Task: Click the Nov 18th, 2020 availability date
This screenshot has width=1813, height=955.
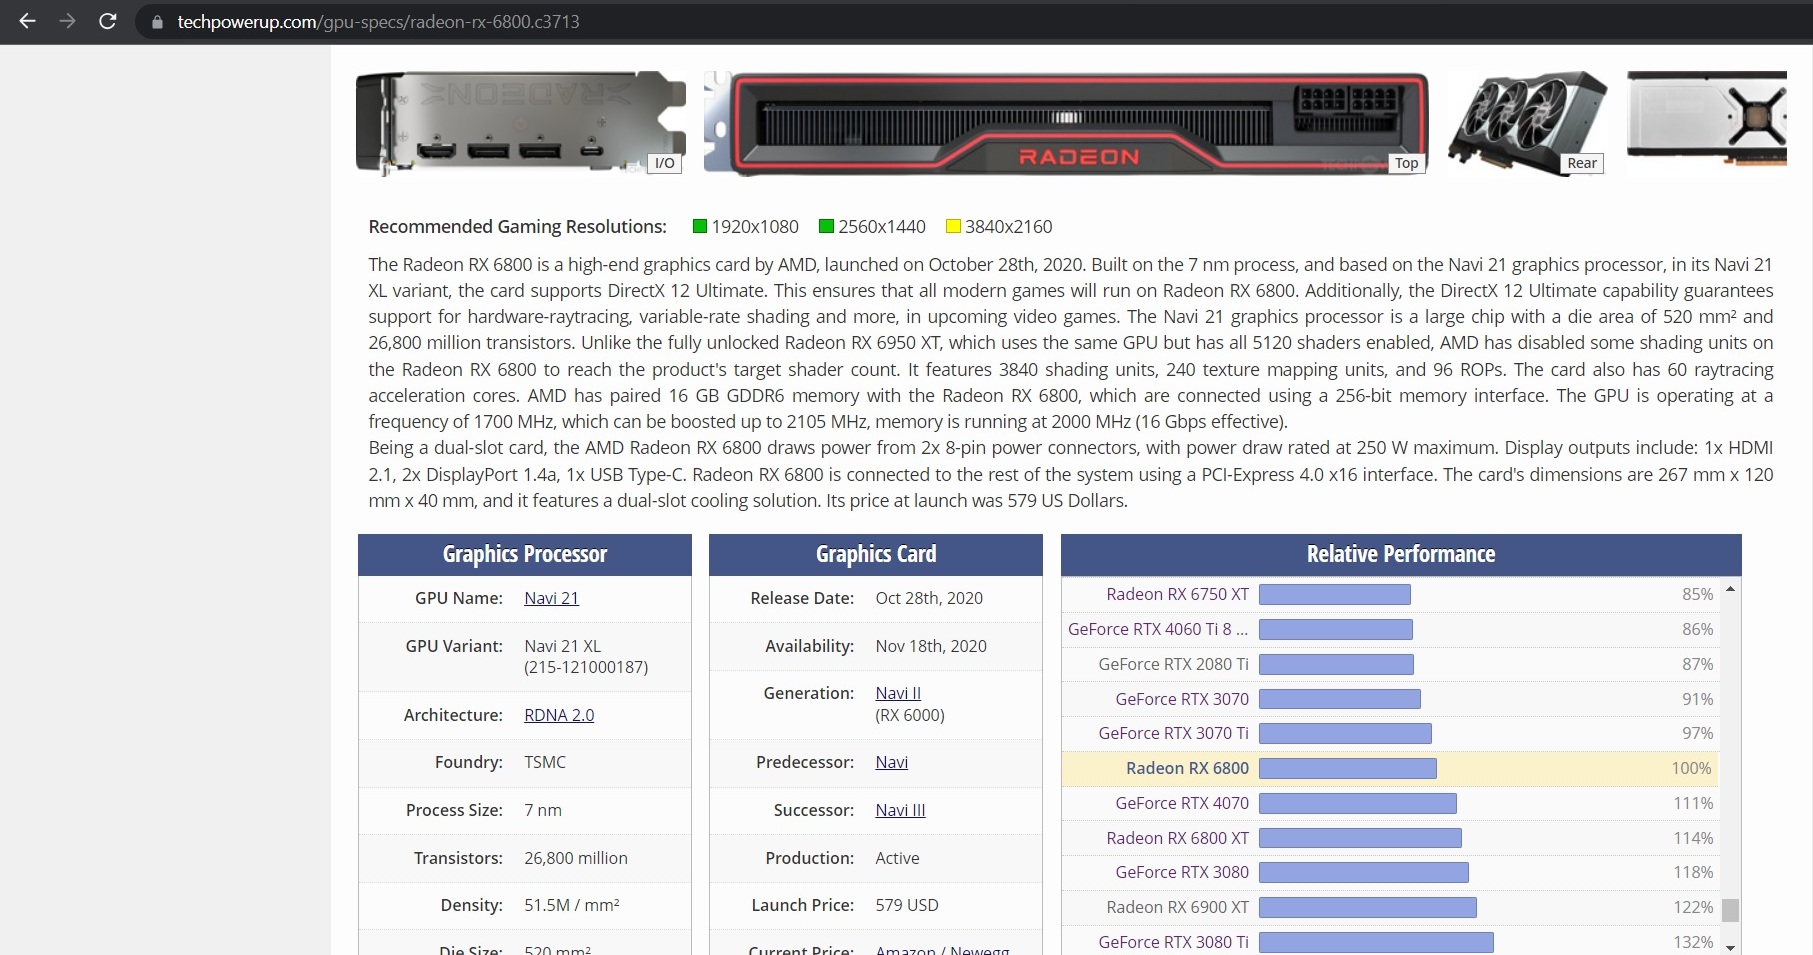Action: tap(931, 646)
